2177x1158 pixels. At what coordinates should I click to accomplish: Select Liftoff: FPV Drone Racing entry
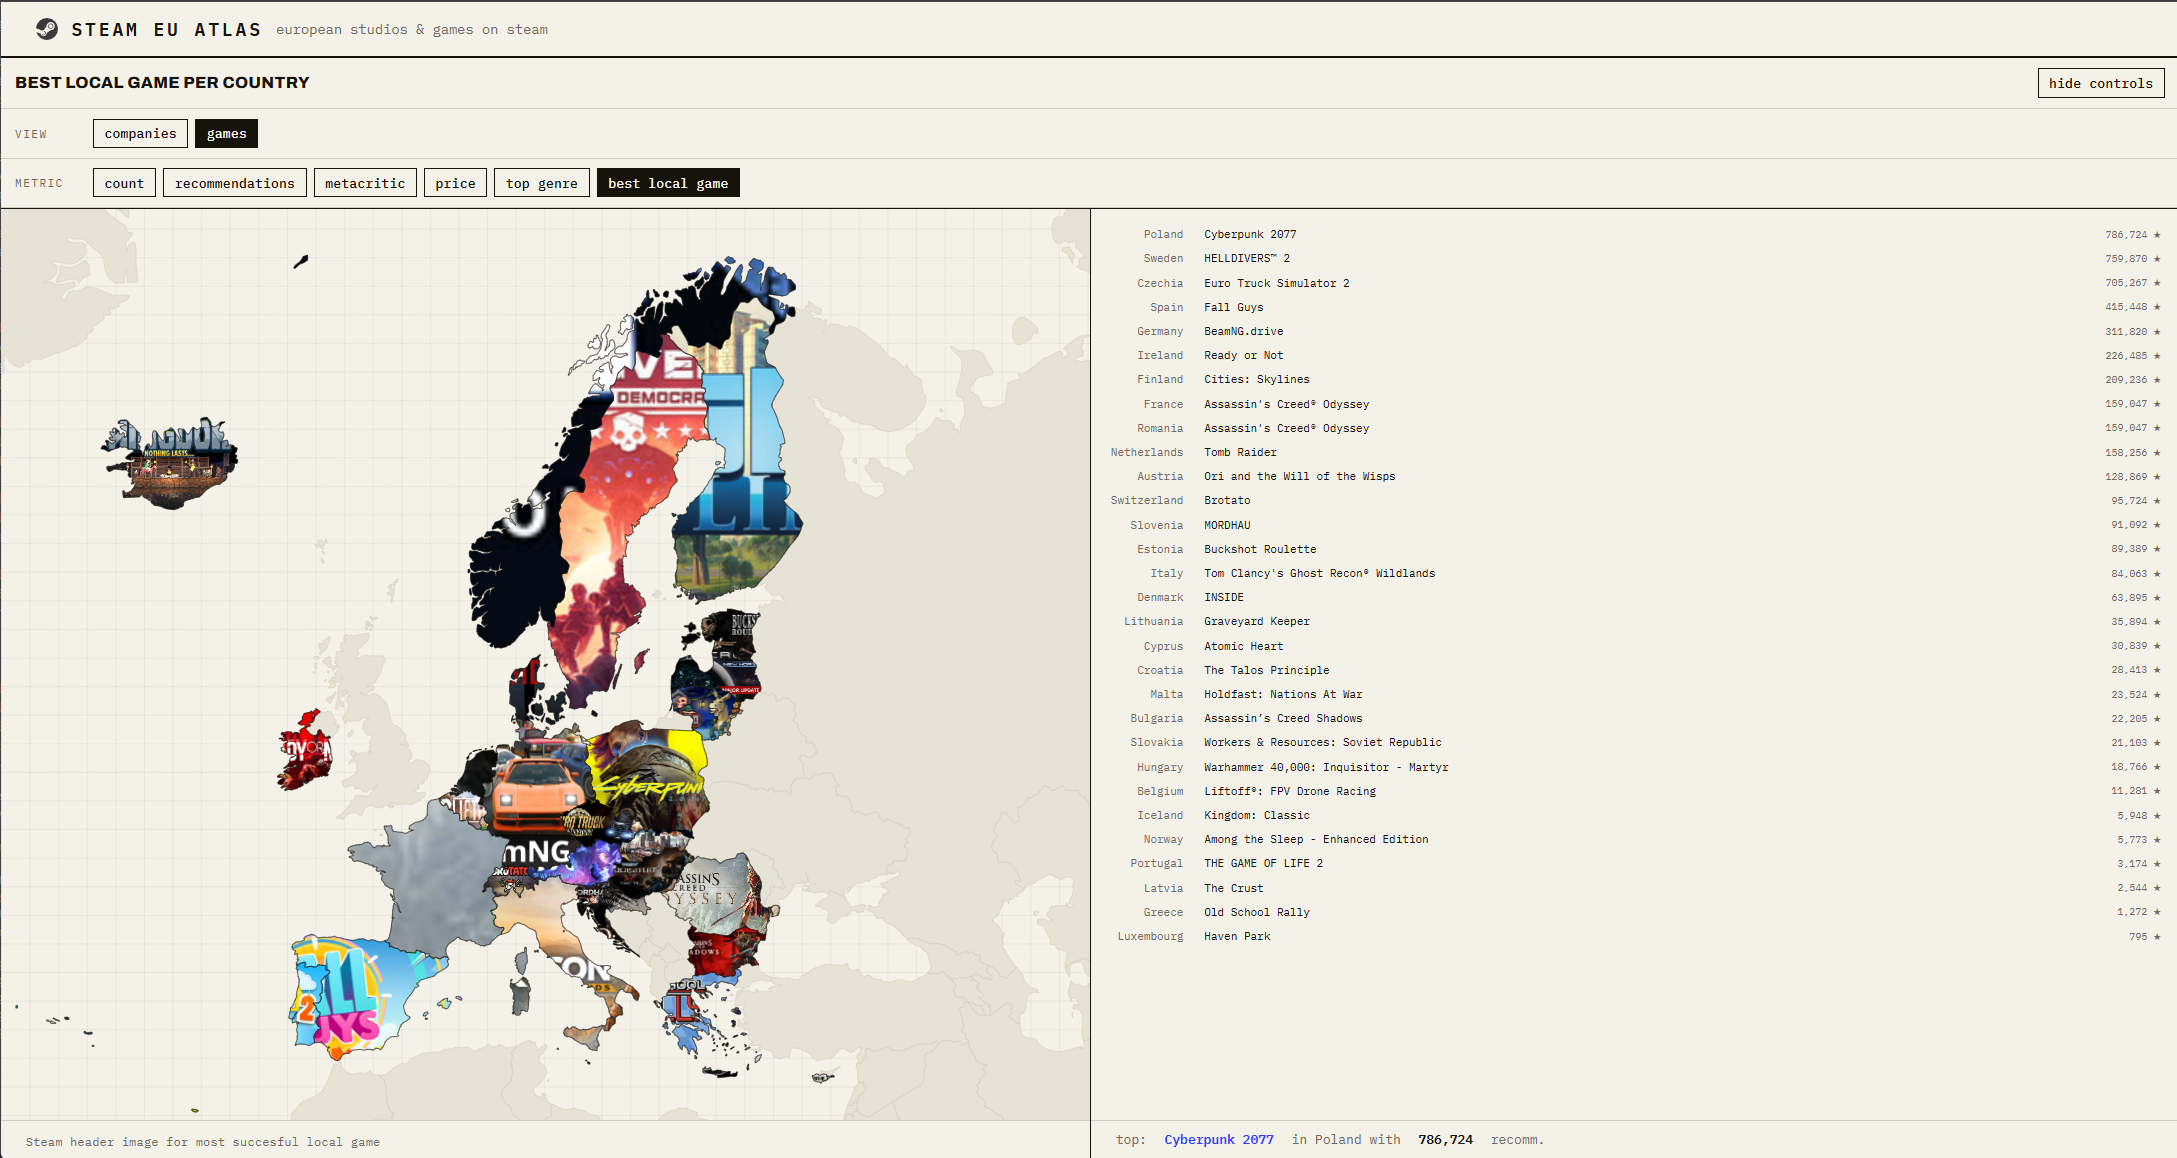point(1289,791)
